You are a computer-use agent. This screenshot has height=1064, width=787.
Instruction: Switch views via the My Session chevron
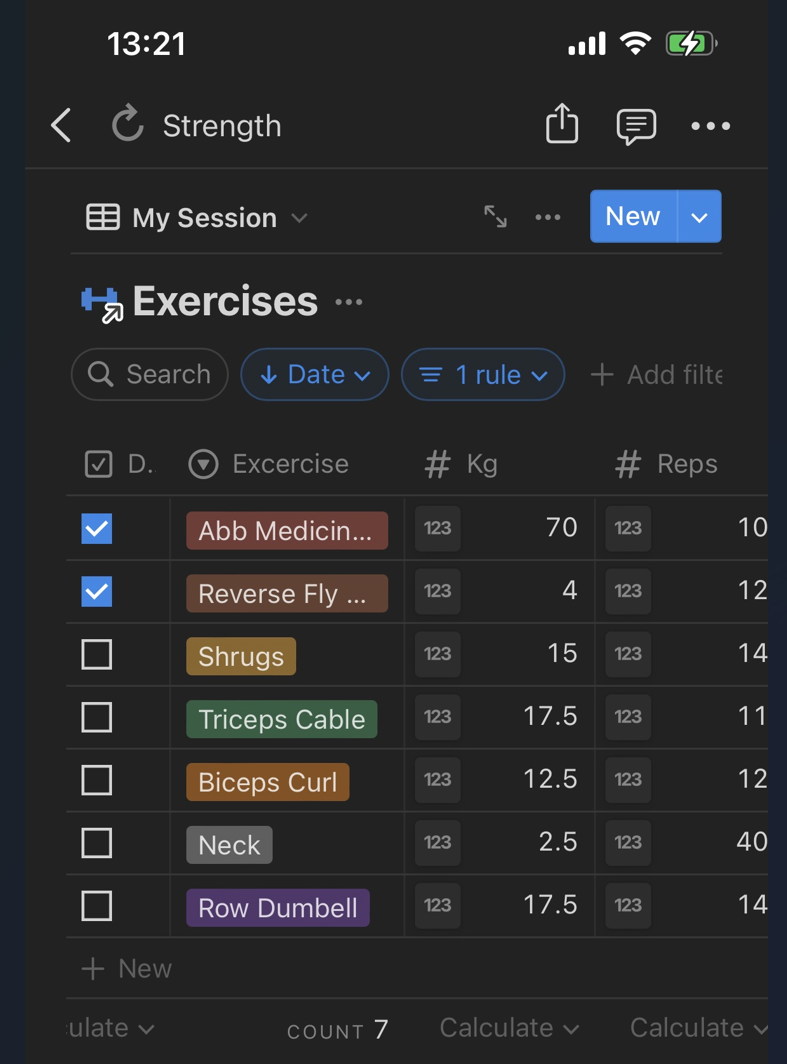[x=298, y=217]
